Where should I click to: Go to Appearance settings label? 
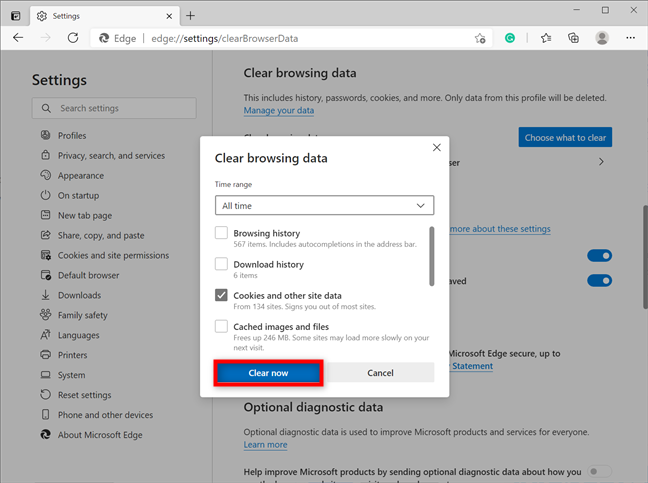tap(81, 176)
